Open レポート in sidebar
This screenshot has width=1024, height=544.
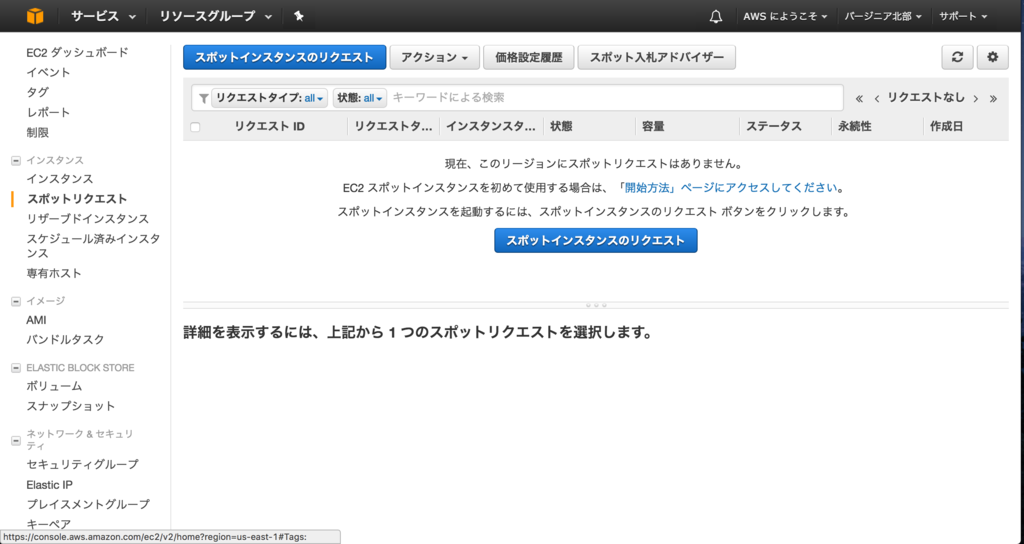pyautogui.click(x=48, y=112)
